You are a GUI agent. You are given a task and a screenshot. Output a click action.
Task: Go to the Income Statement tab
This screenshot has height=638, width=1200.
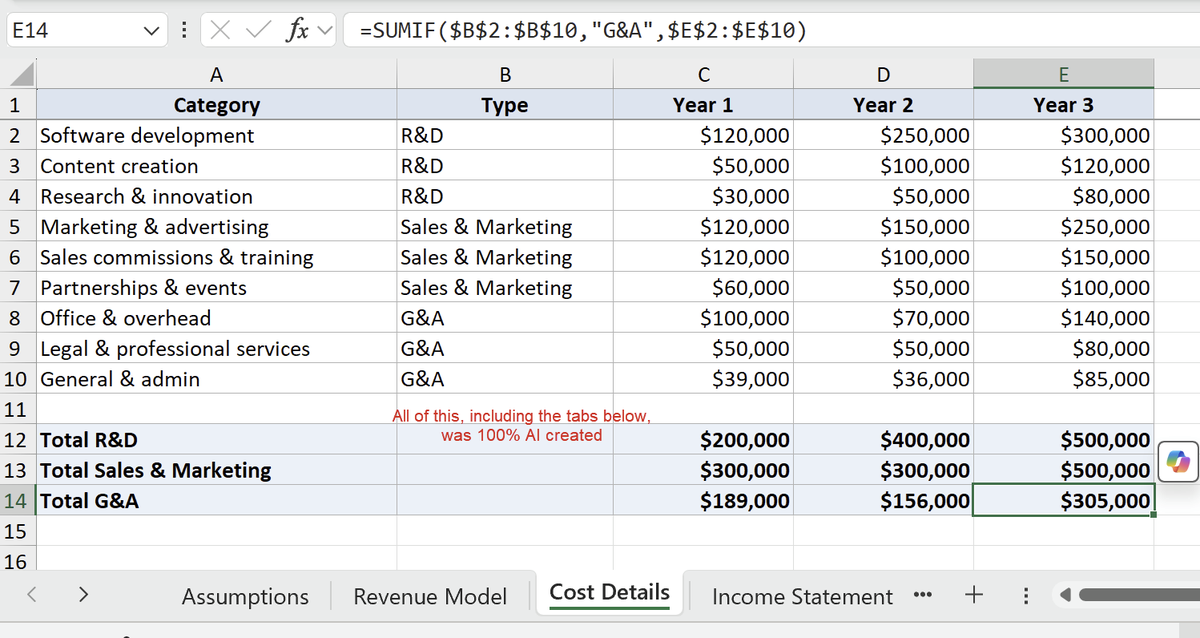pos(802,597)
